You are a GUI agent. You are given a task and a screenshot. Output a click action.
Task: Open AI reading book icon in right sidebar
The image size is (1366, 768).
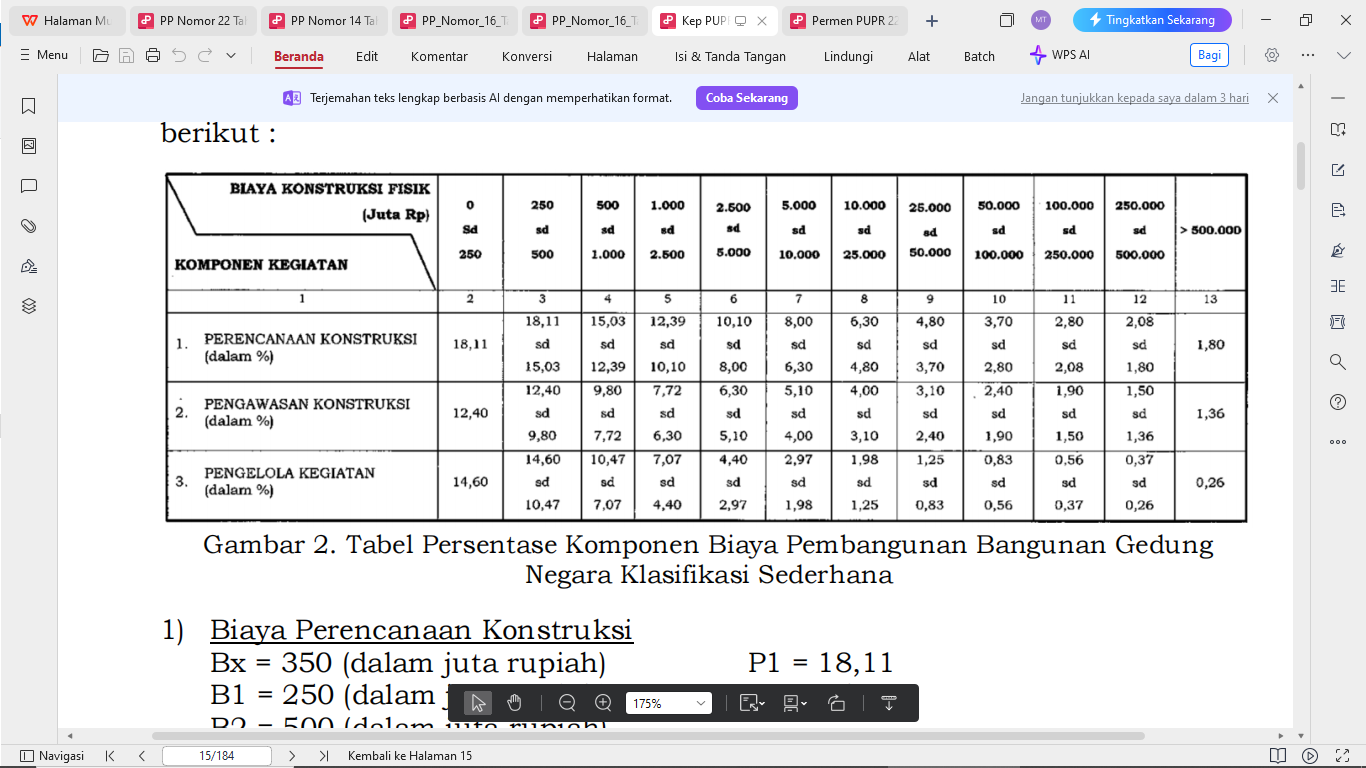point(1338,130)
